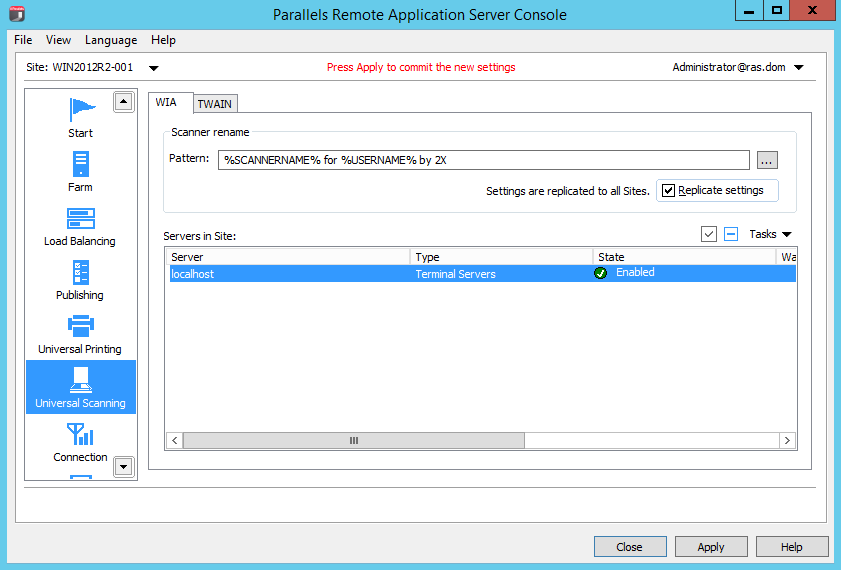This screenshot has height=570, width=841.
Task: Click the scanner rename Pattern field
Action: click(483, 160)
